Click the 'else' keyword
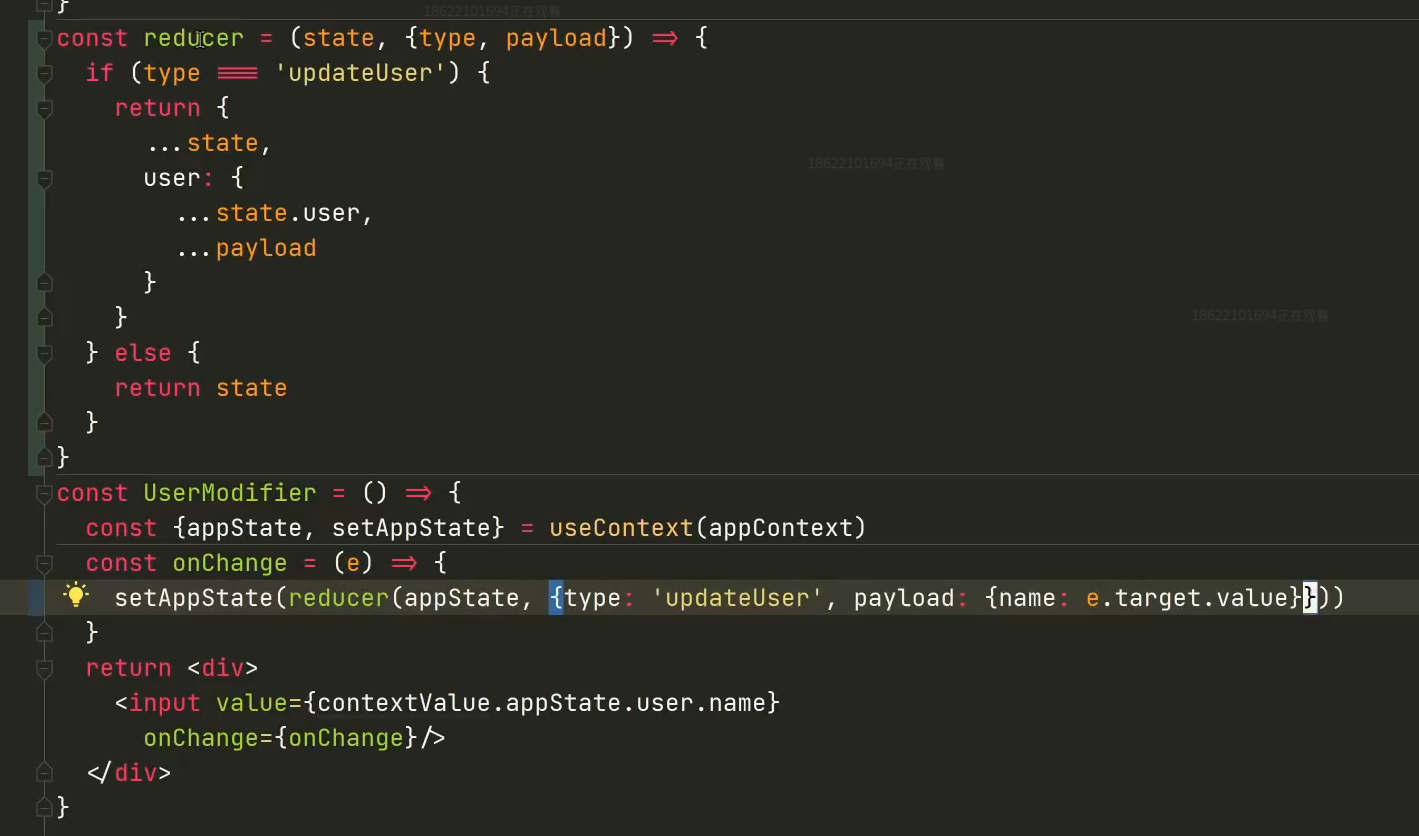1419x836 pixels. (143, 353)
